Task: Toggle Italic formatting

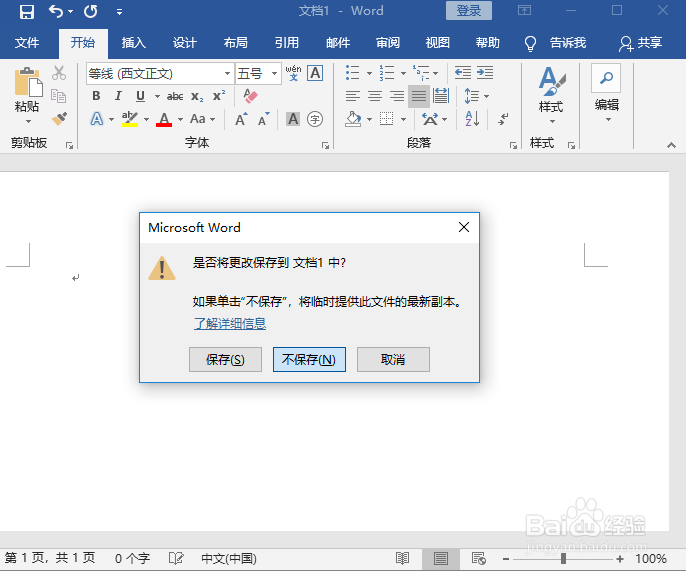Action: click(118, 96)
